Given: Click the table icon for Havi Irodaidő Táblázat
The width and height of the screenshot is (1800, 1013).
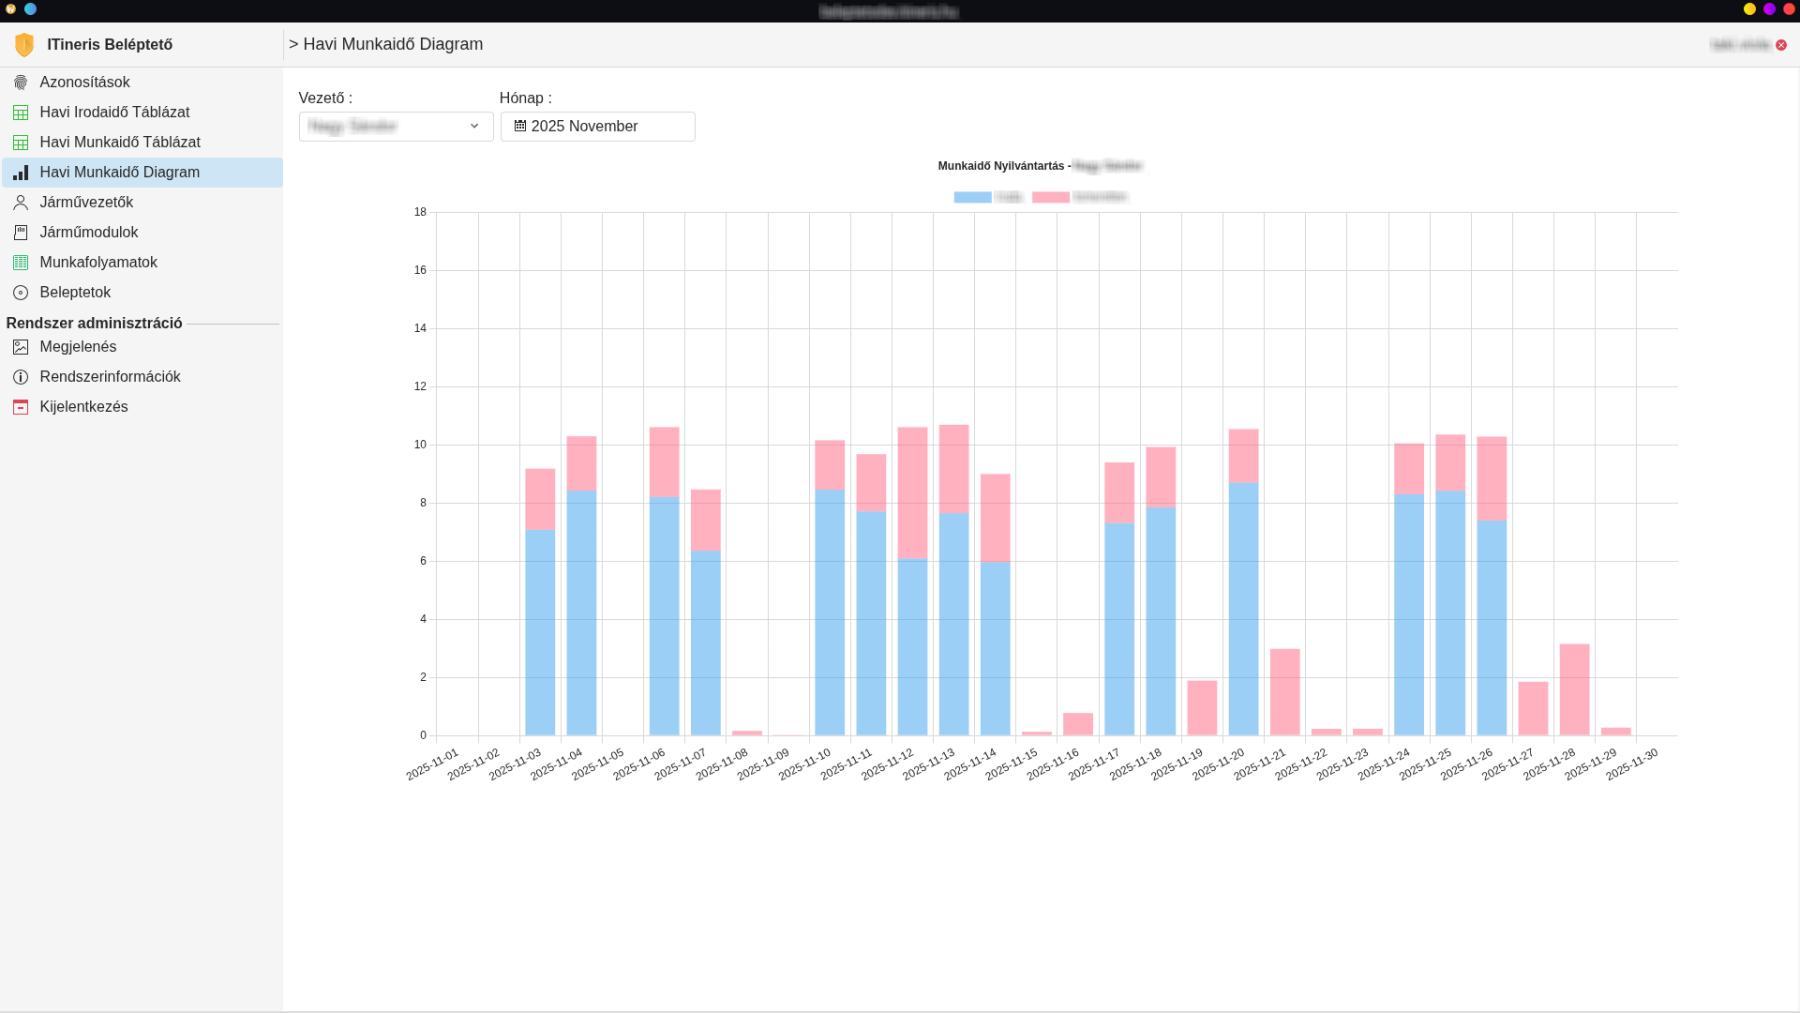Looking at the screenshot, I should [x=20, y=113].
